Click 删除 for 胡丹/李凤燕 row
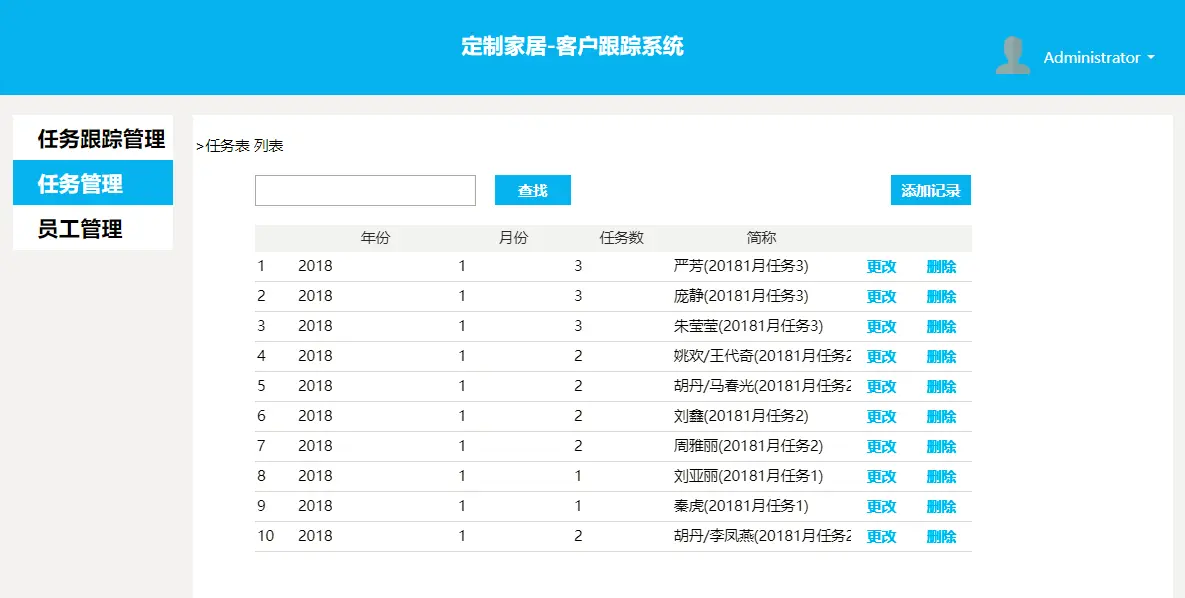The width and height of the screenshot is (1185, 598). pyautogui.click(x=942, y=537)
